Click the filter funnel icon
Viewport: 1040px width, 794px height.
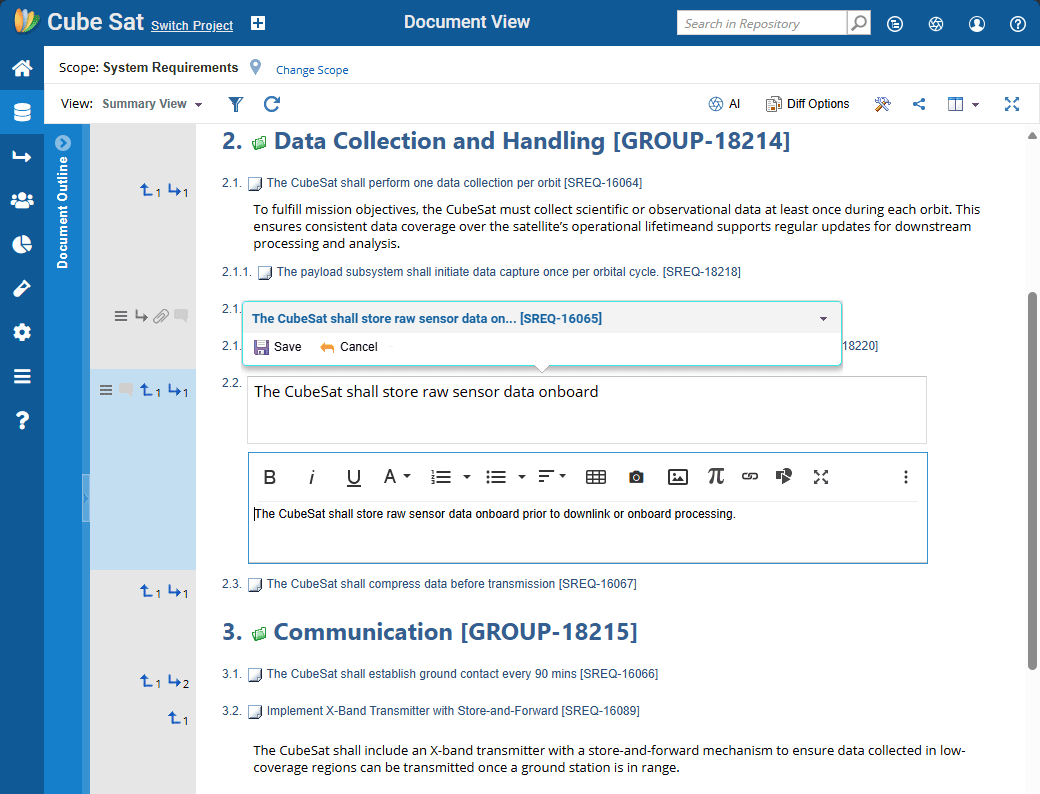(x=235, y=104)
